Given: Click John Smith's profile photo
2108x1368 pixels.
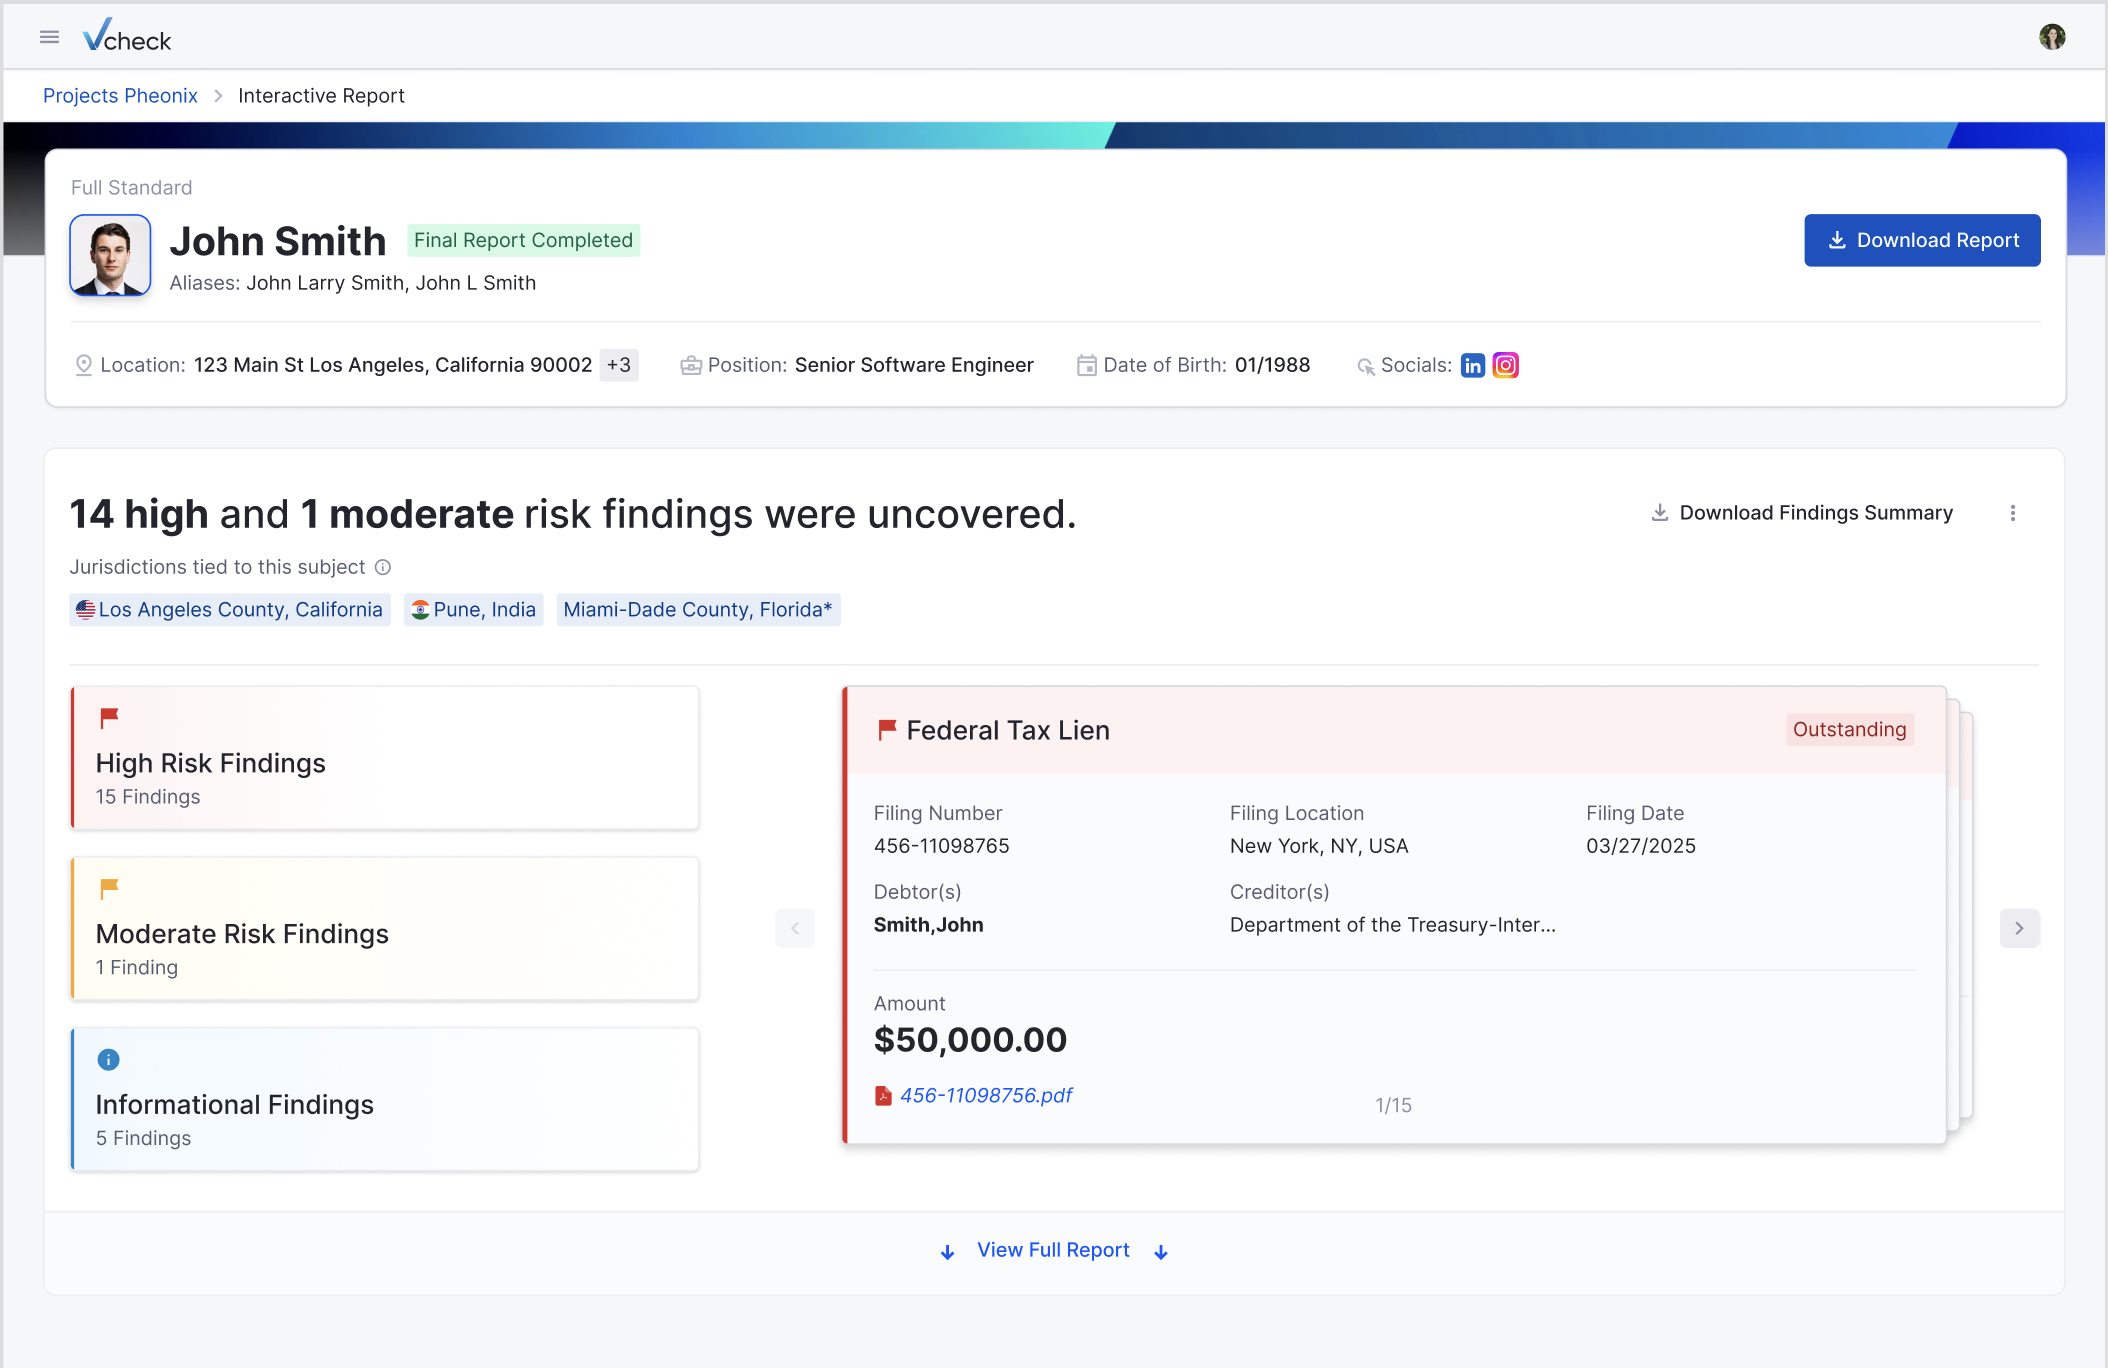Looking at the screenshot, I should tap(110, 255).
